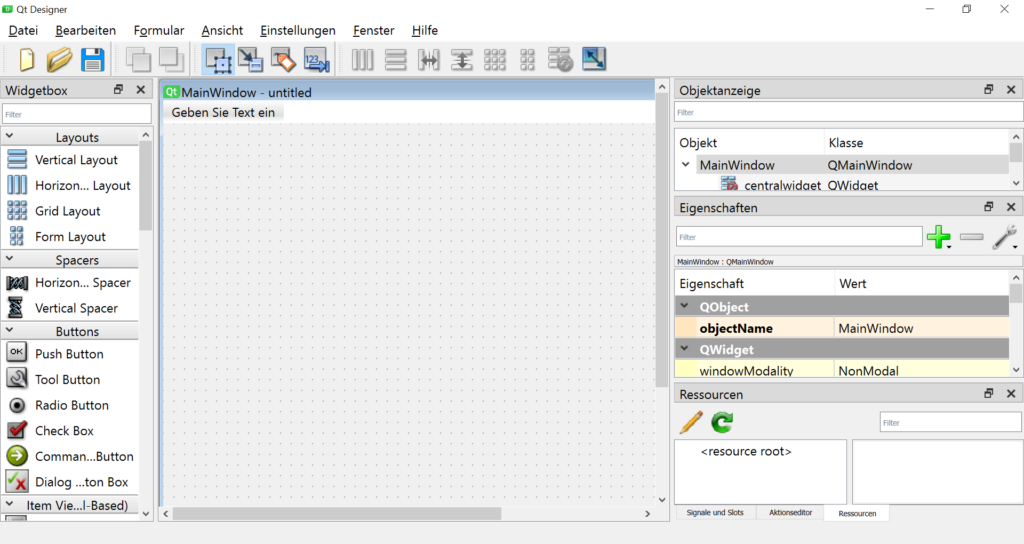Edit resources with the pencil icon
1024x544 pixels.
pos(691,423)
